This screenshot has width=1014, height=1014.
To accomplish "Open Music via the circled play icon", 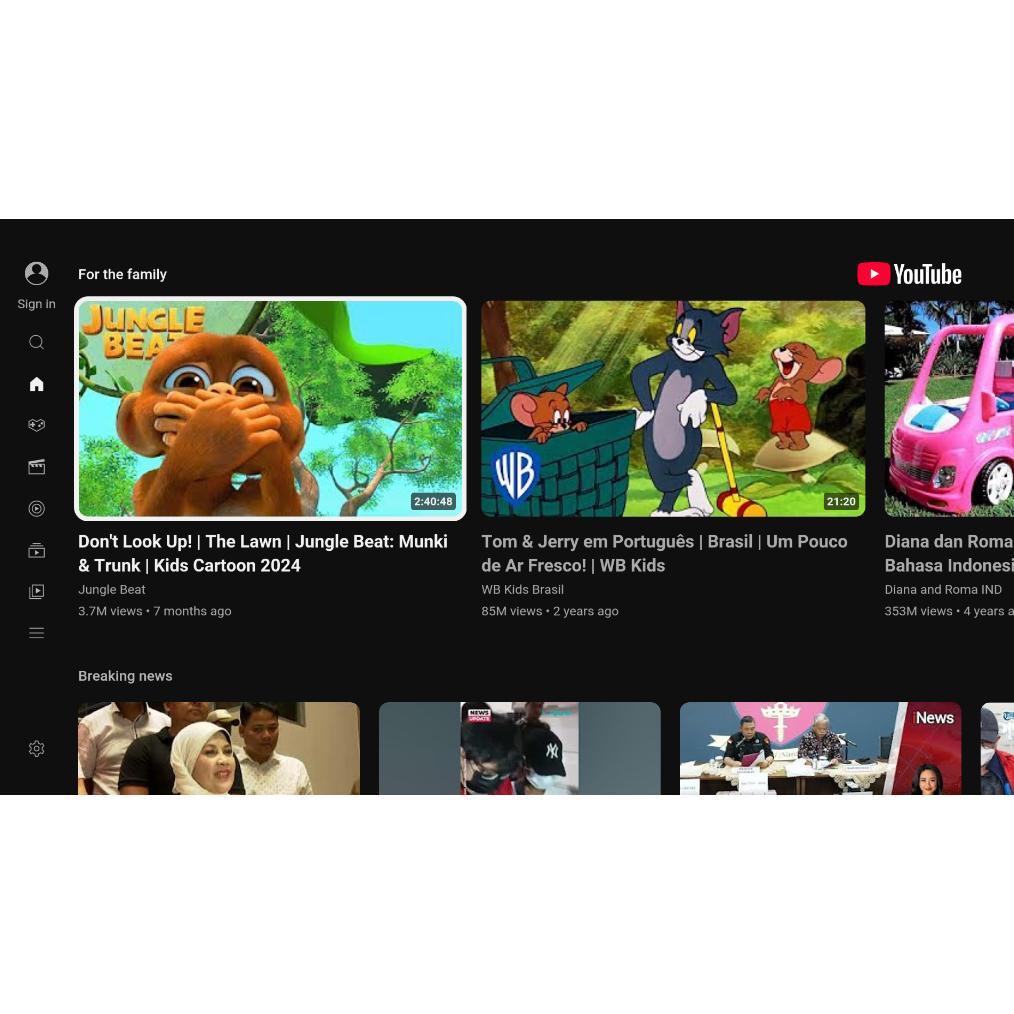I will click(x=36, y=509).
